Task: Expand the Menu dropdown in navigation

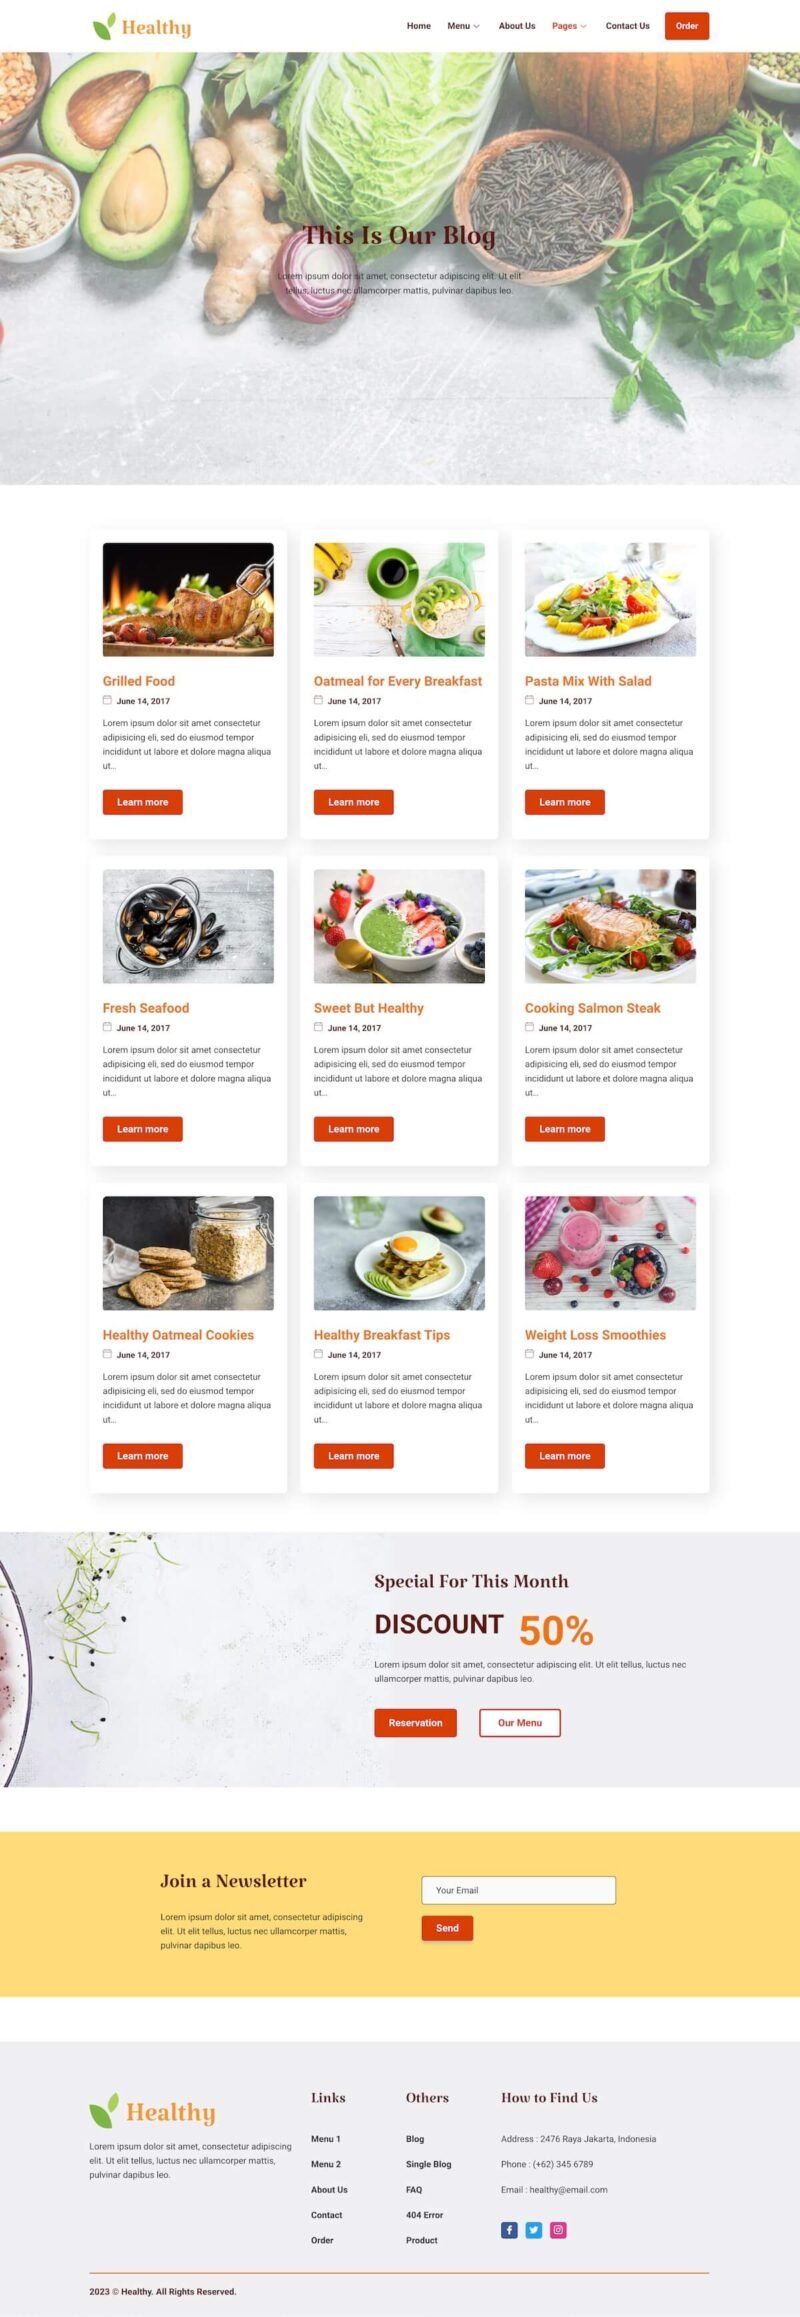Action: 463,26
